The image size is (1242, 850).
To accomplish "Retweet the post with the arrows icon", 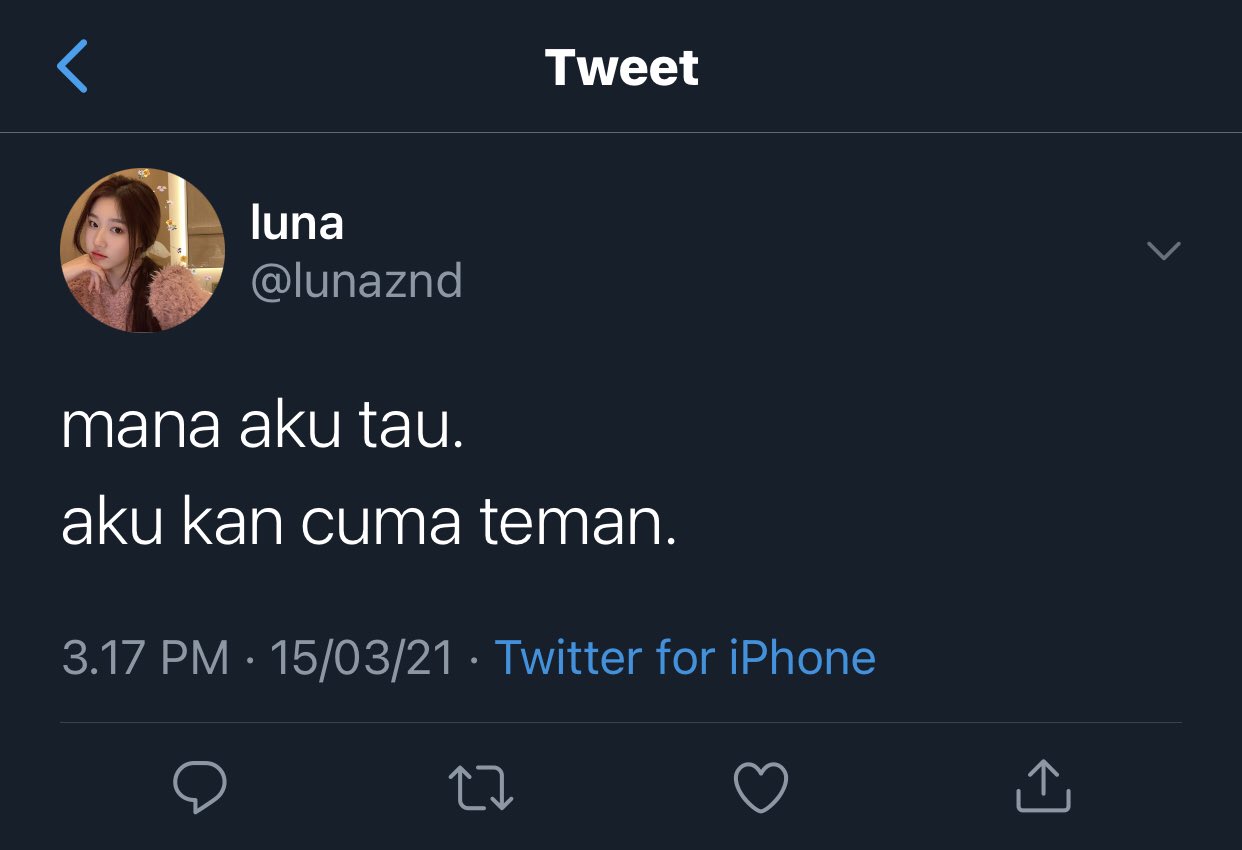I will (481, 787).
